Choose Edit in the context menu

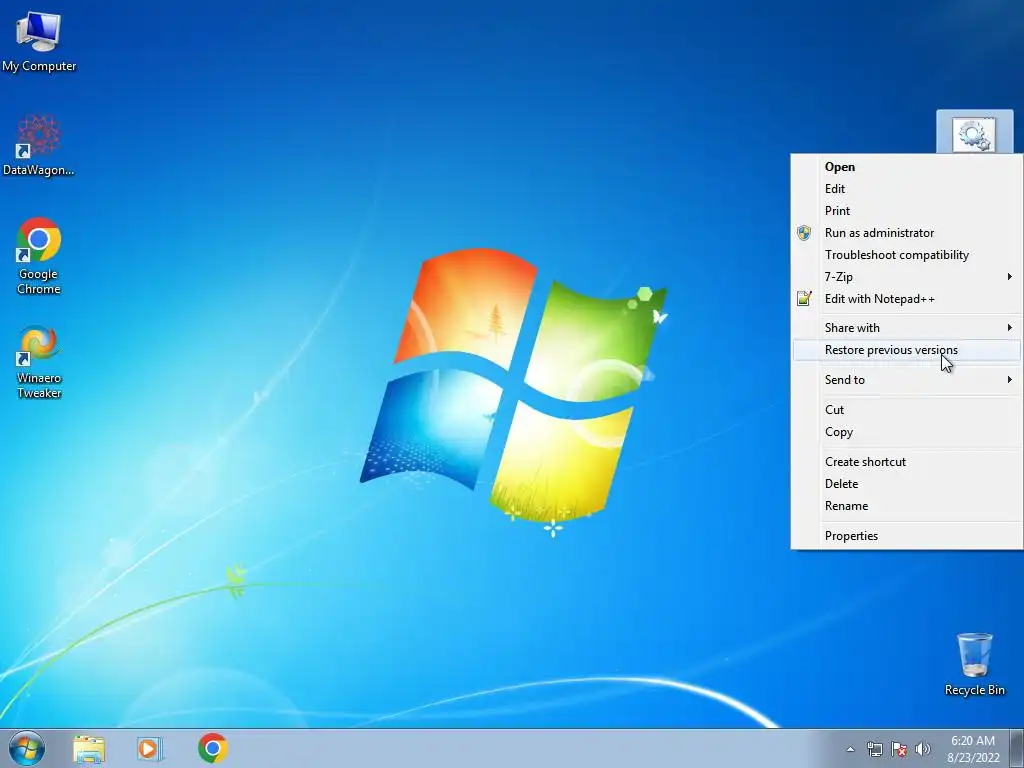907,189
